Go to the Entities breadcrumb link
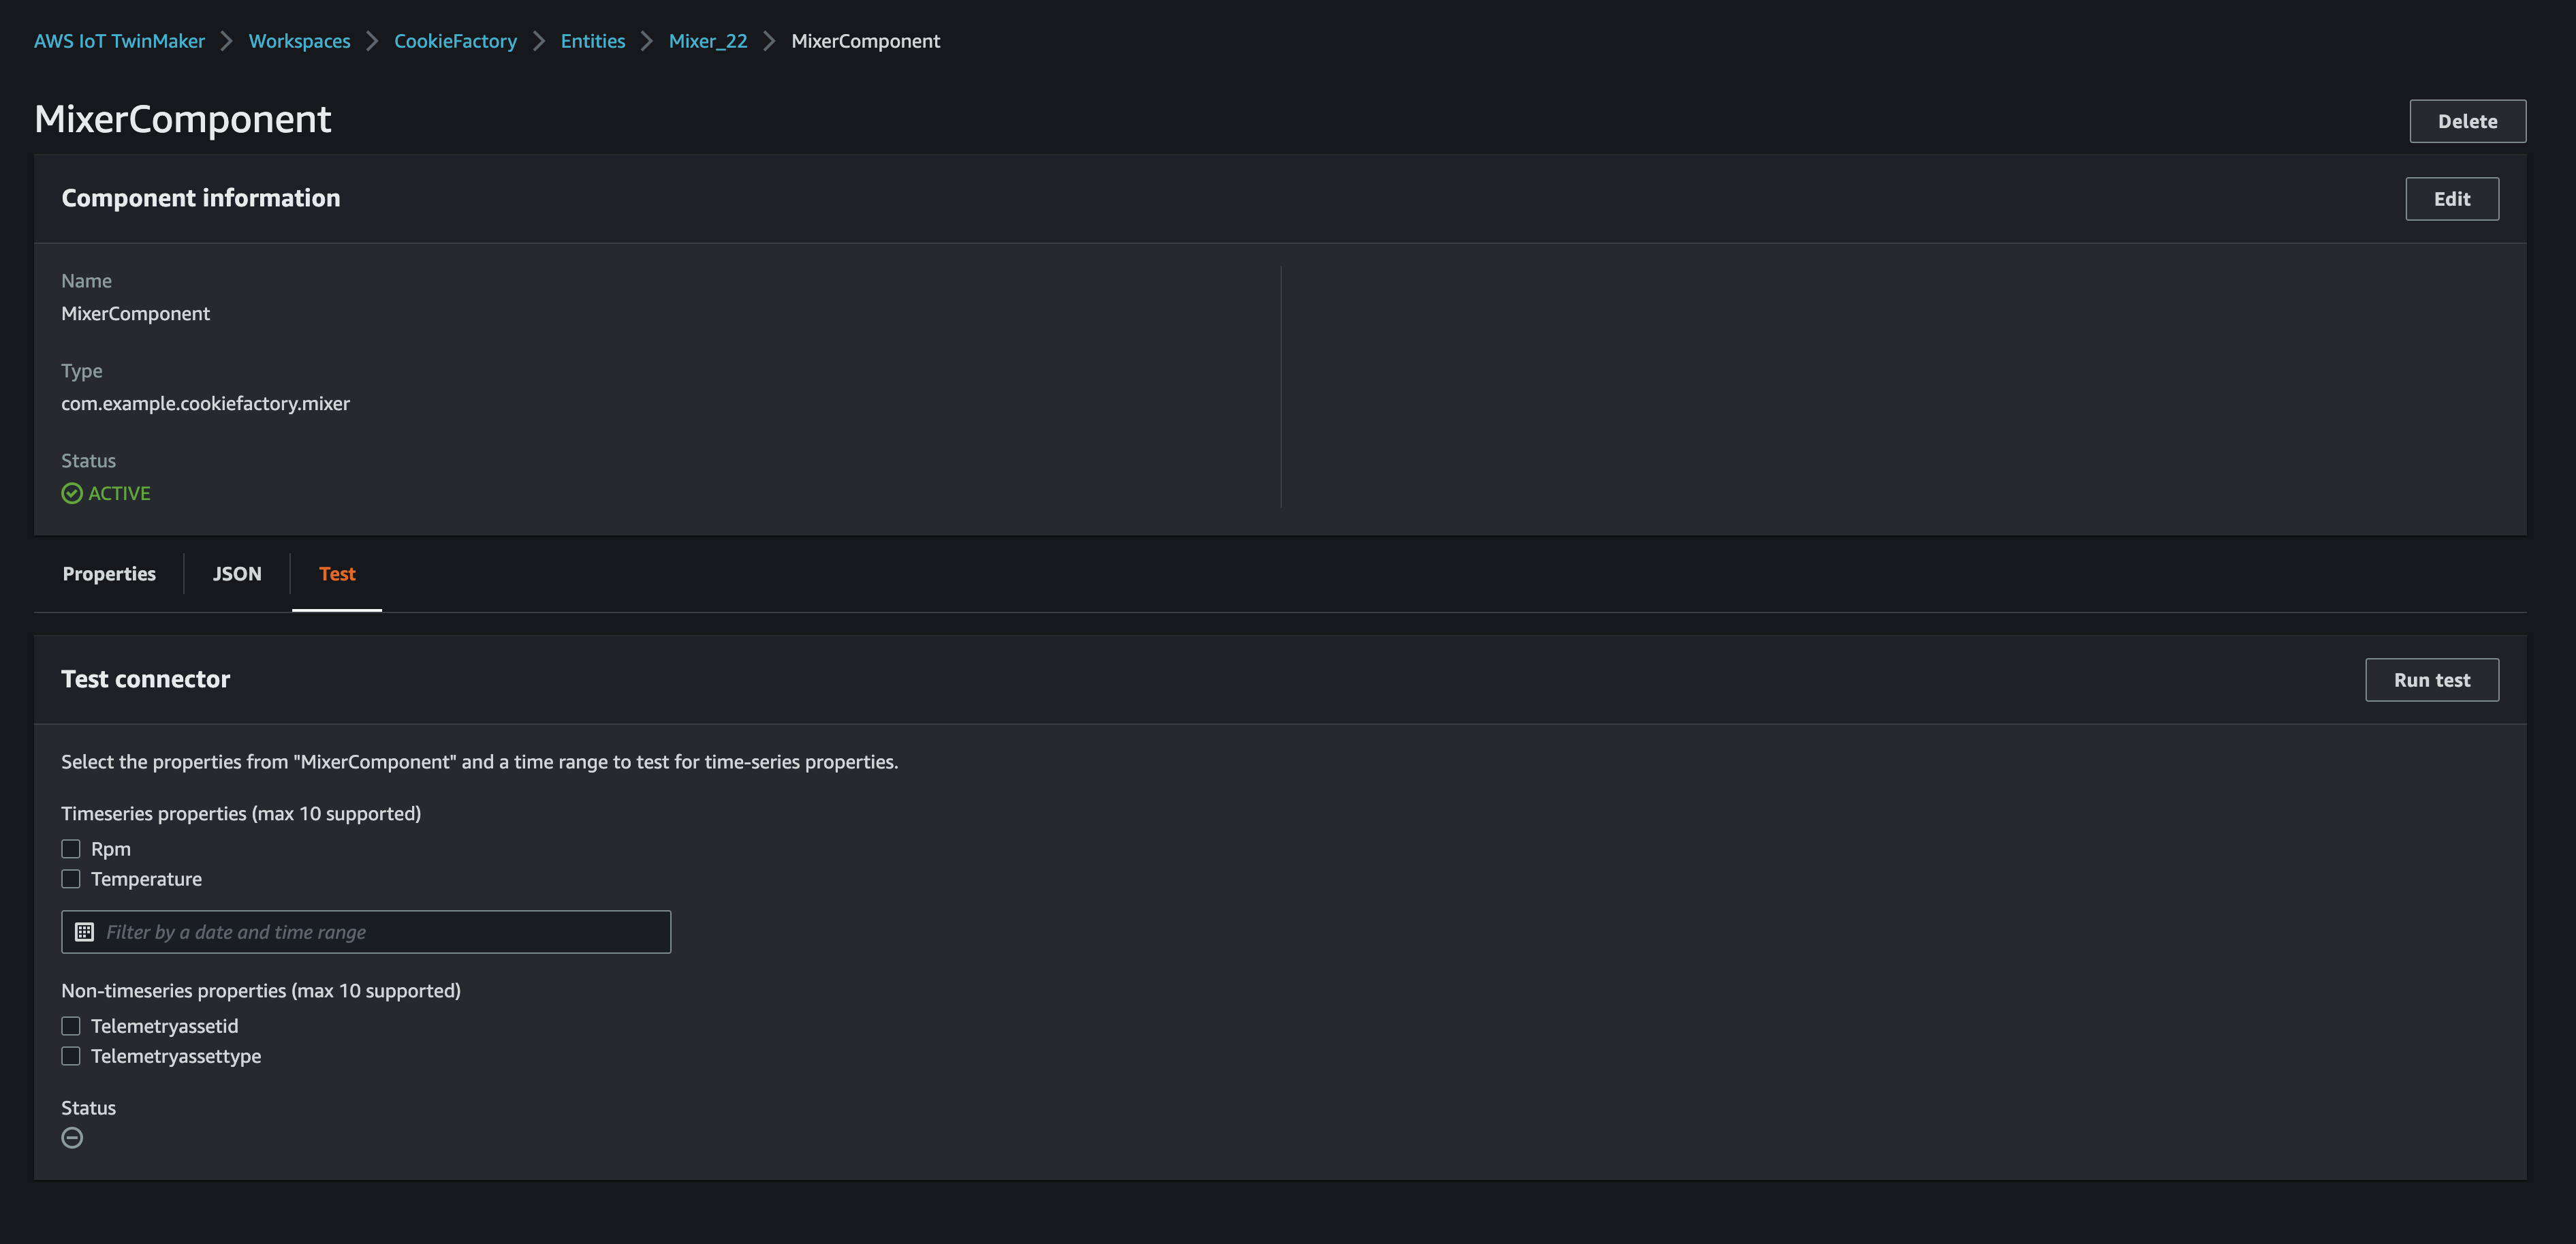 [x=592, y=41]
